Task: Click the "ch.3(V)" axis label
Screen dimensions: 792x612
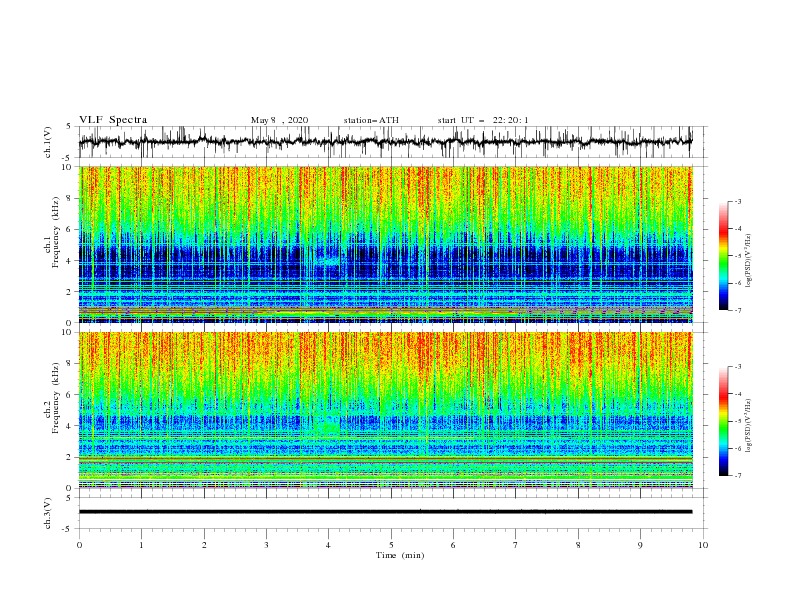Action: click(48, 513)
